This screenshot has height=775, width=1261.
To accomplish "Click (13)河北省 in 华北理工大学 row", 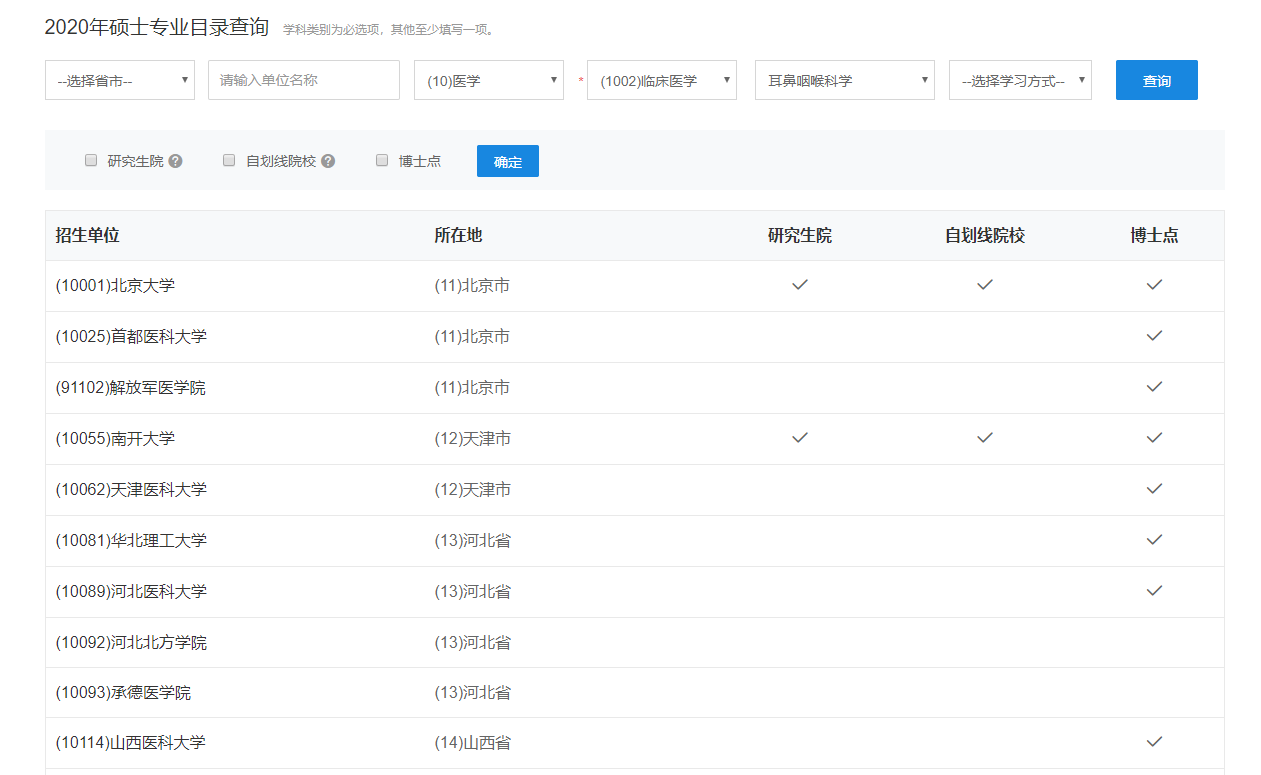I will point(472,541).
